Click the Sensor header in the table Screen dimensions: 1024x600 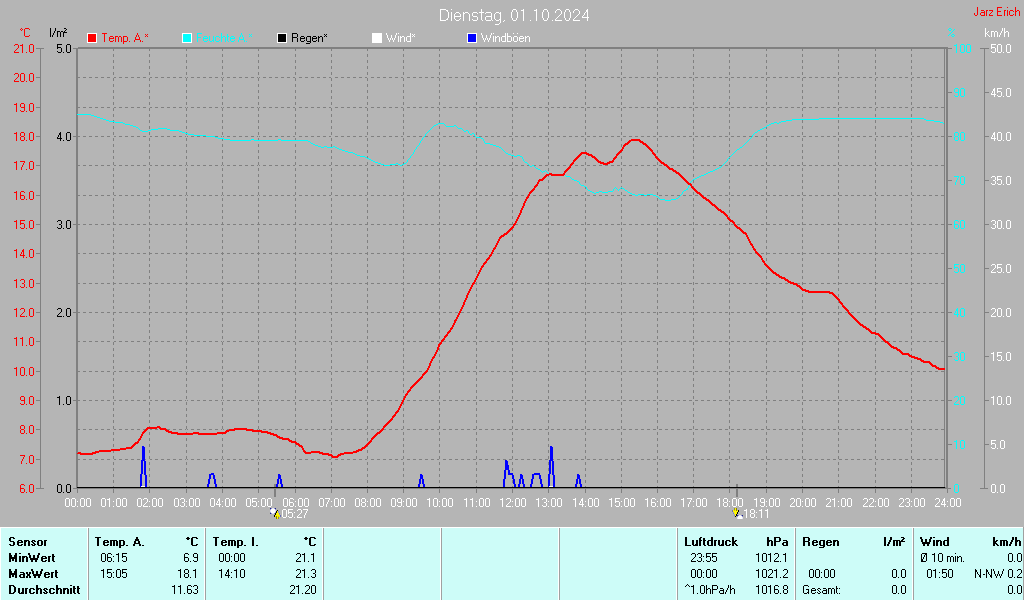pyautogui.click(x=28, y=542)
